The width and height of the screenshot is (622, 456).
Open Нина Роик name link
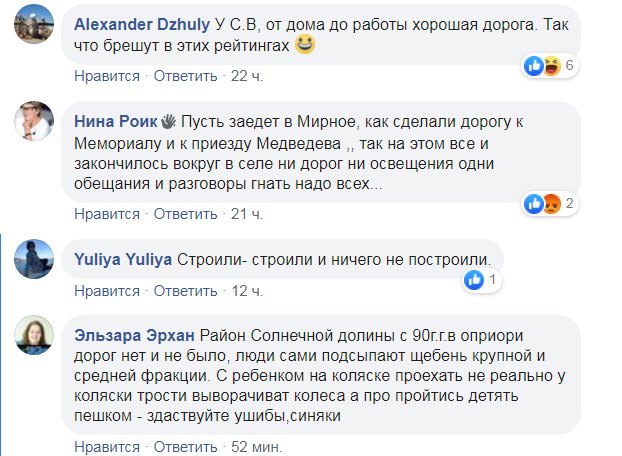(x=116, y=122)
